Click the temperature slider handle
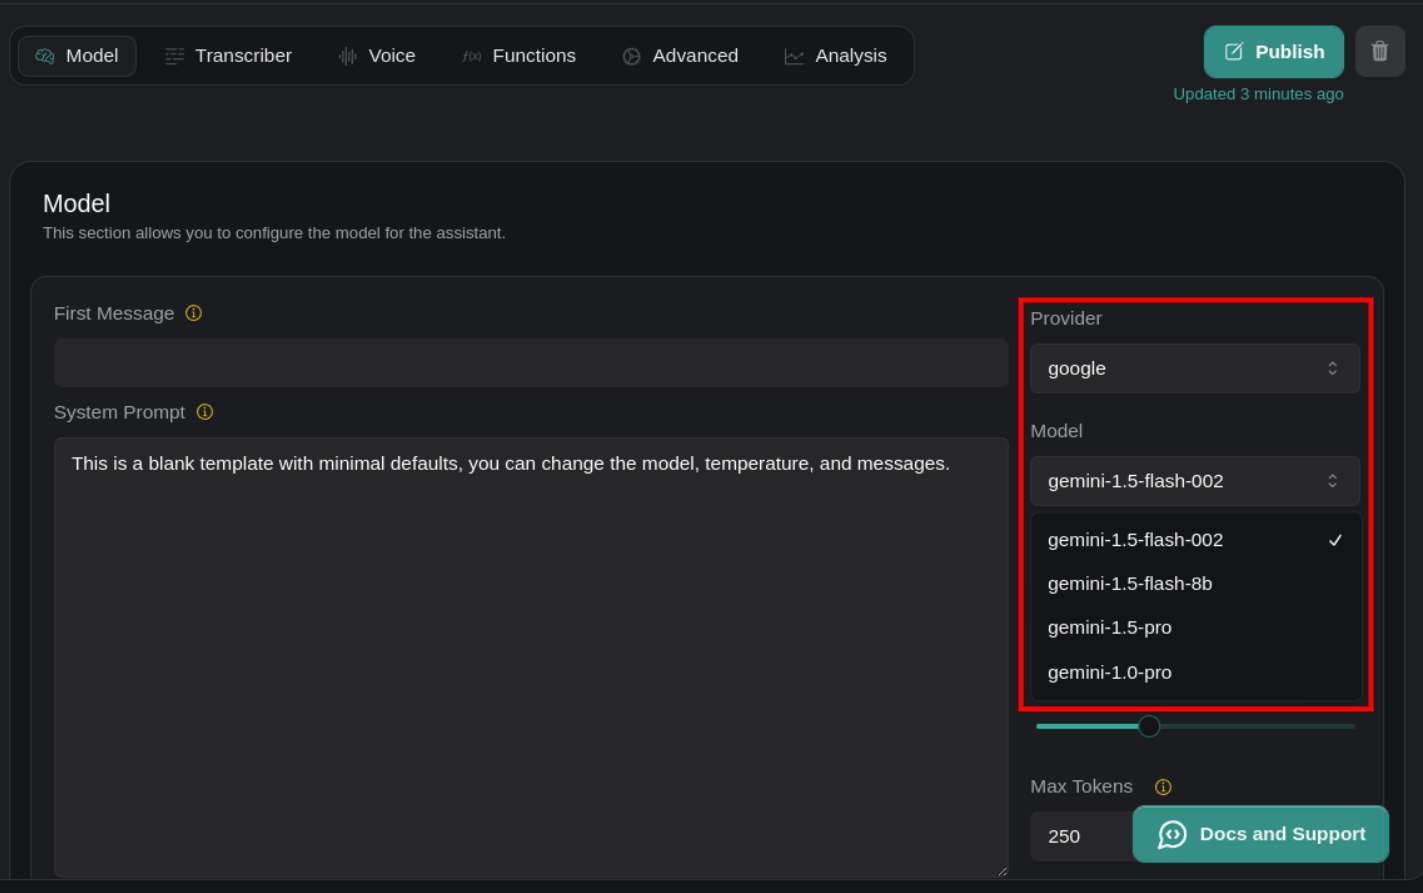The width and height of the screenshot is (1423, 893). tap(1149, 726)
